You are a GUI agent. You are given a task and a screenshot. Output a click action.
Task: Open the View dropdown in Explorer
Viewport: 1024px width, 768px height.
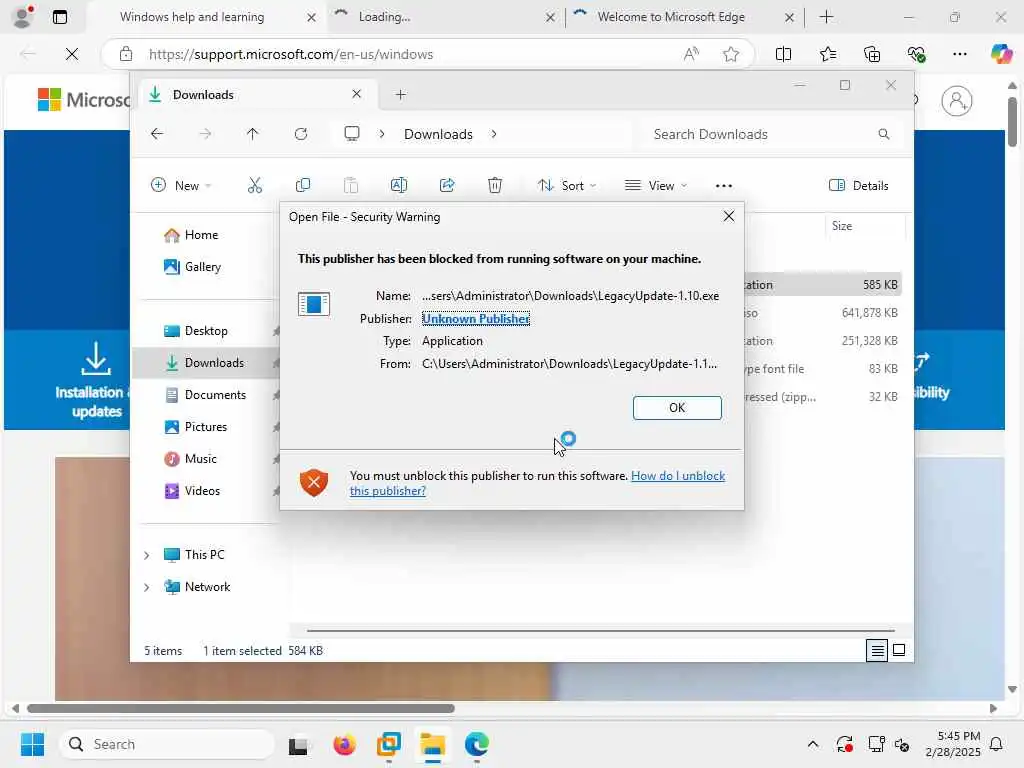coord(656,185)
